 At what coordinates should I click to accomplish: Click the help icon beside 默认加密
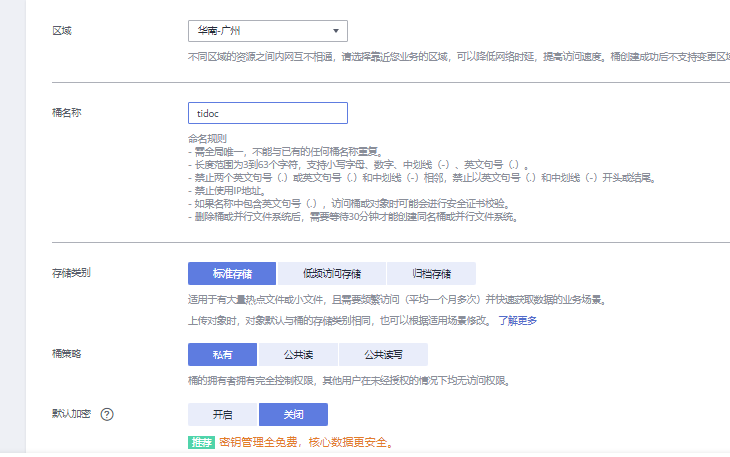pyautogui.click(x=106, y=414)
